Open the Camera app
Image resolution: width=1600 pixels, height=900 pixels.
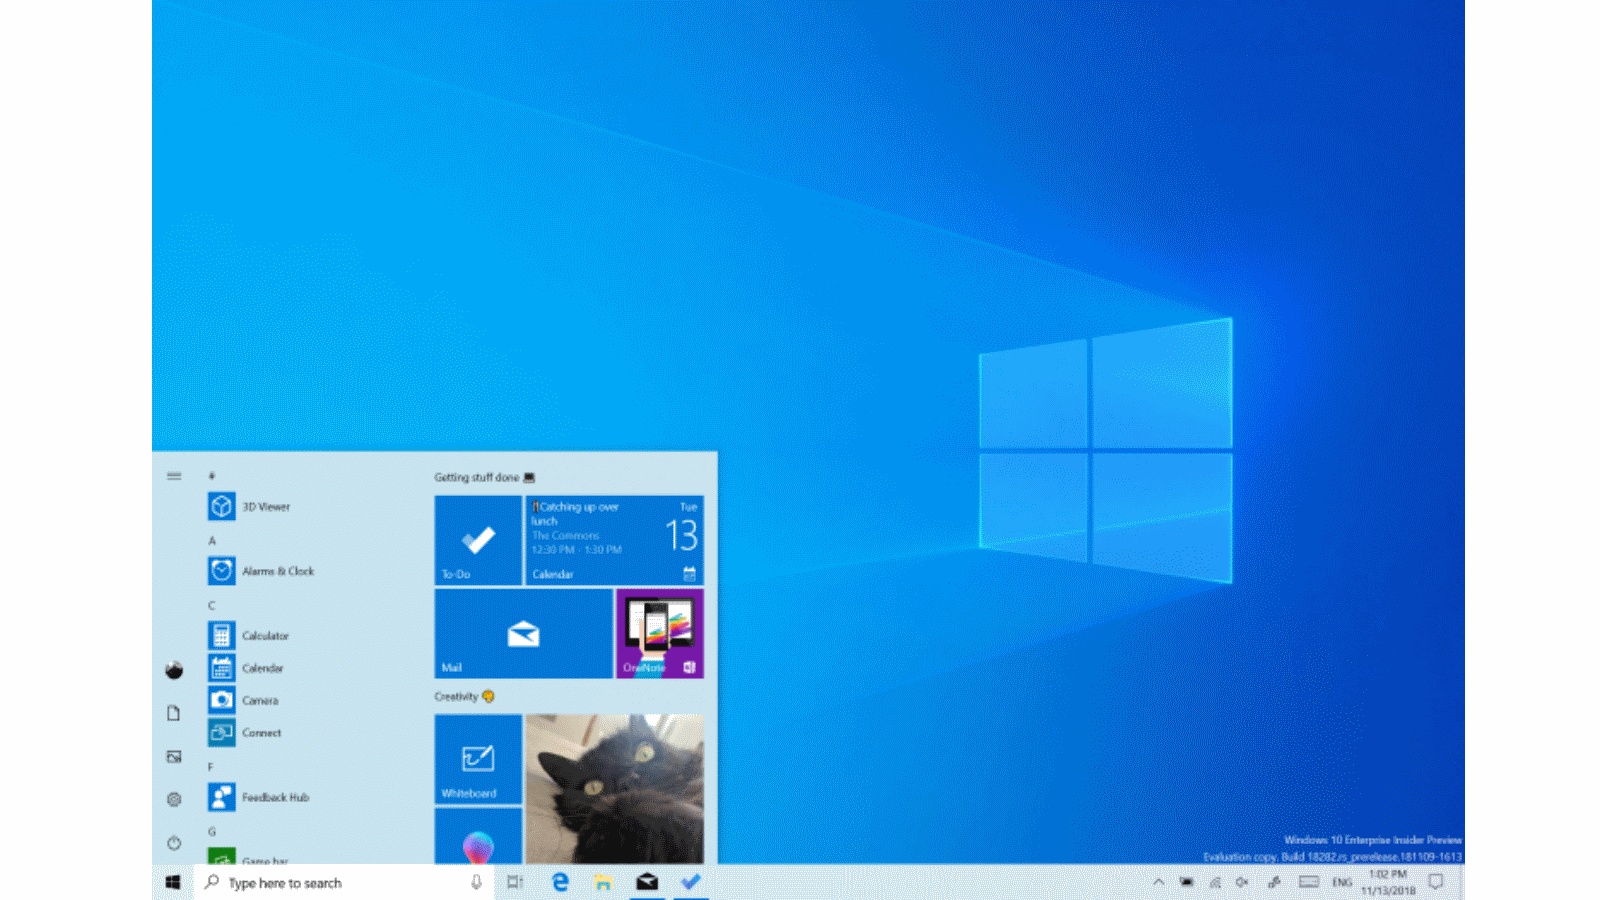point(261,700)
